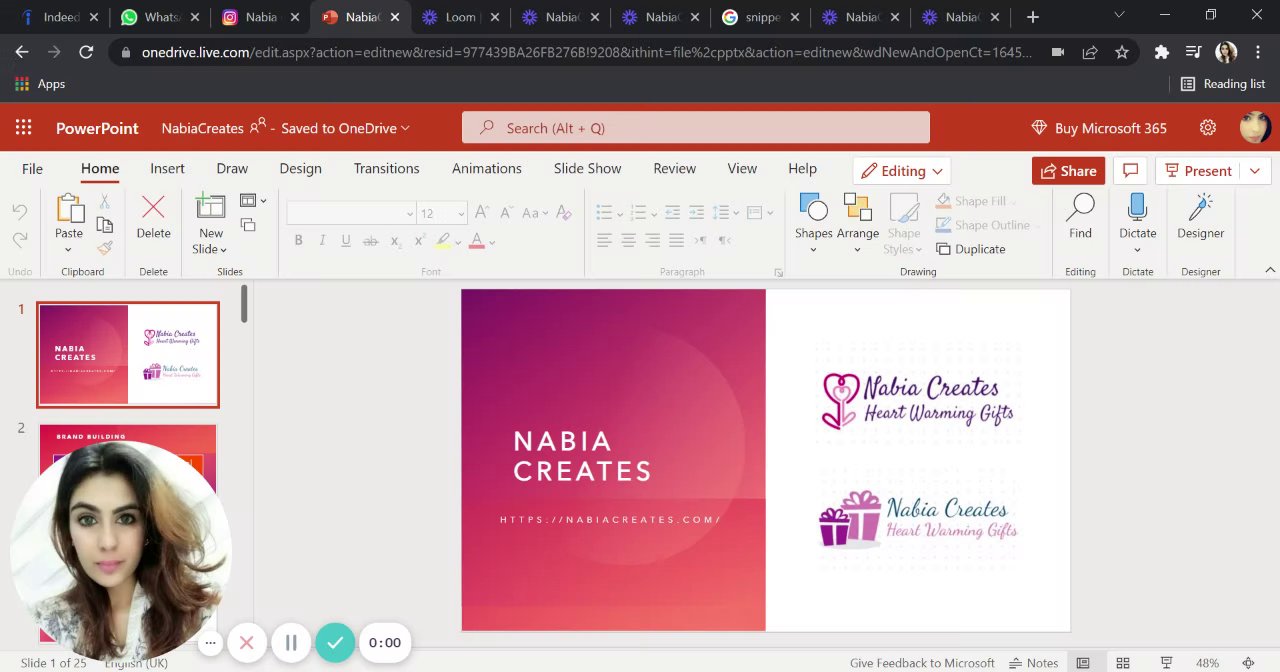1280x672 pixels.
Task: Fit slide to window icon
Action: [1248, 663]
